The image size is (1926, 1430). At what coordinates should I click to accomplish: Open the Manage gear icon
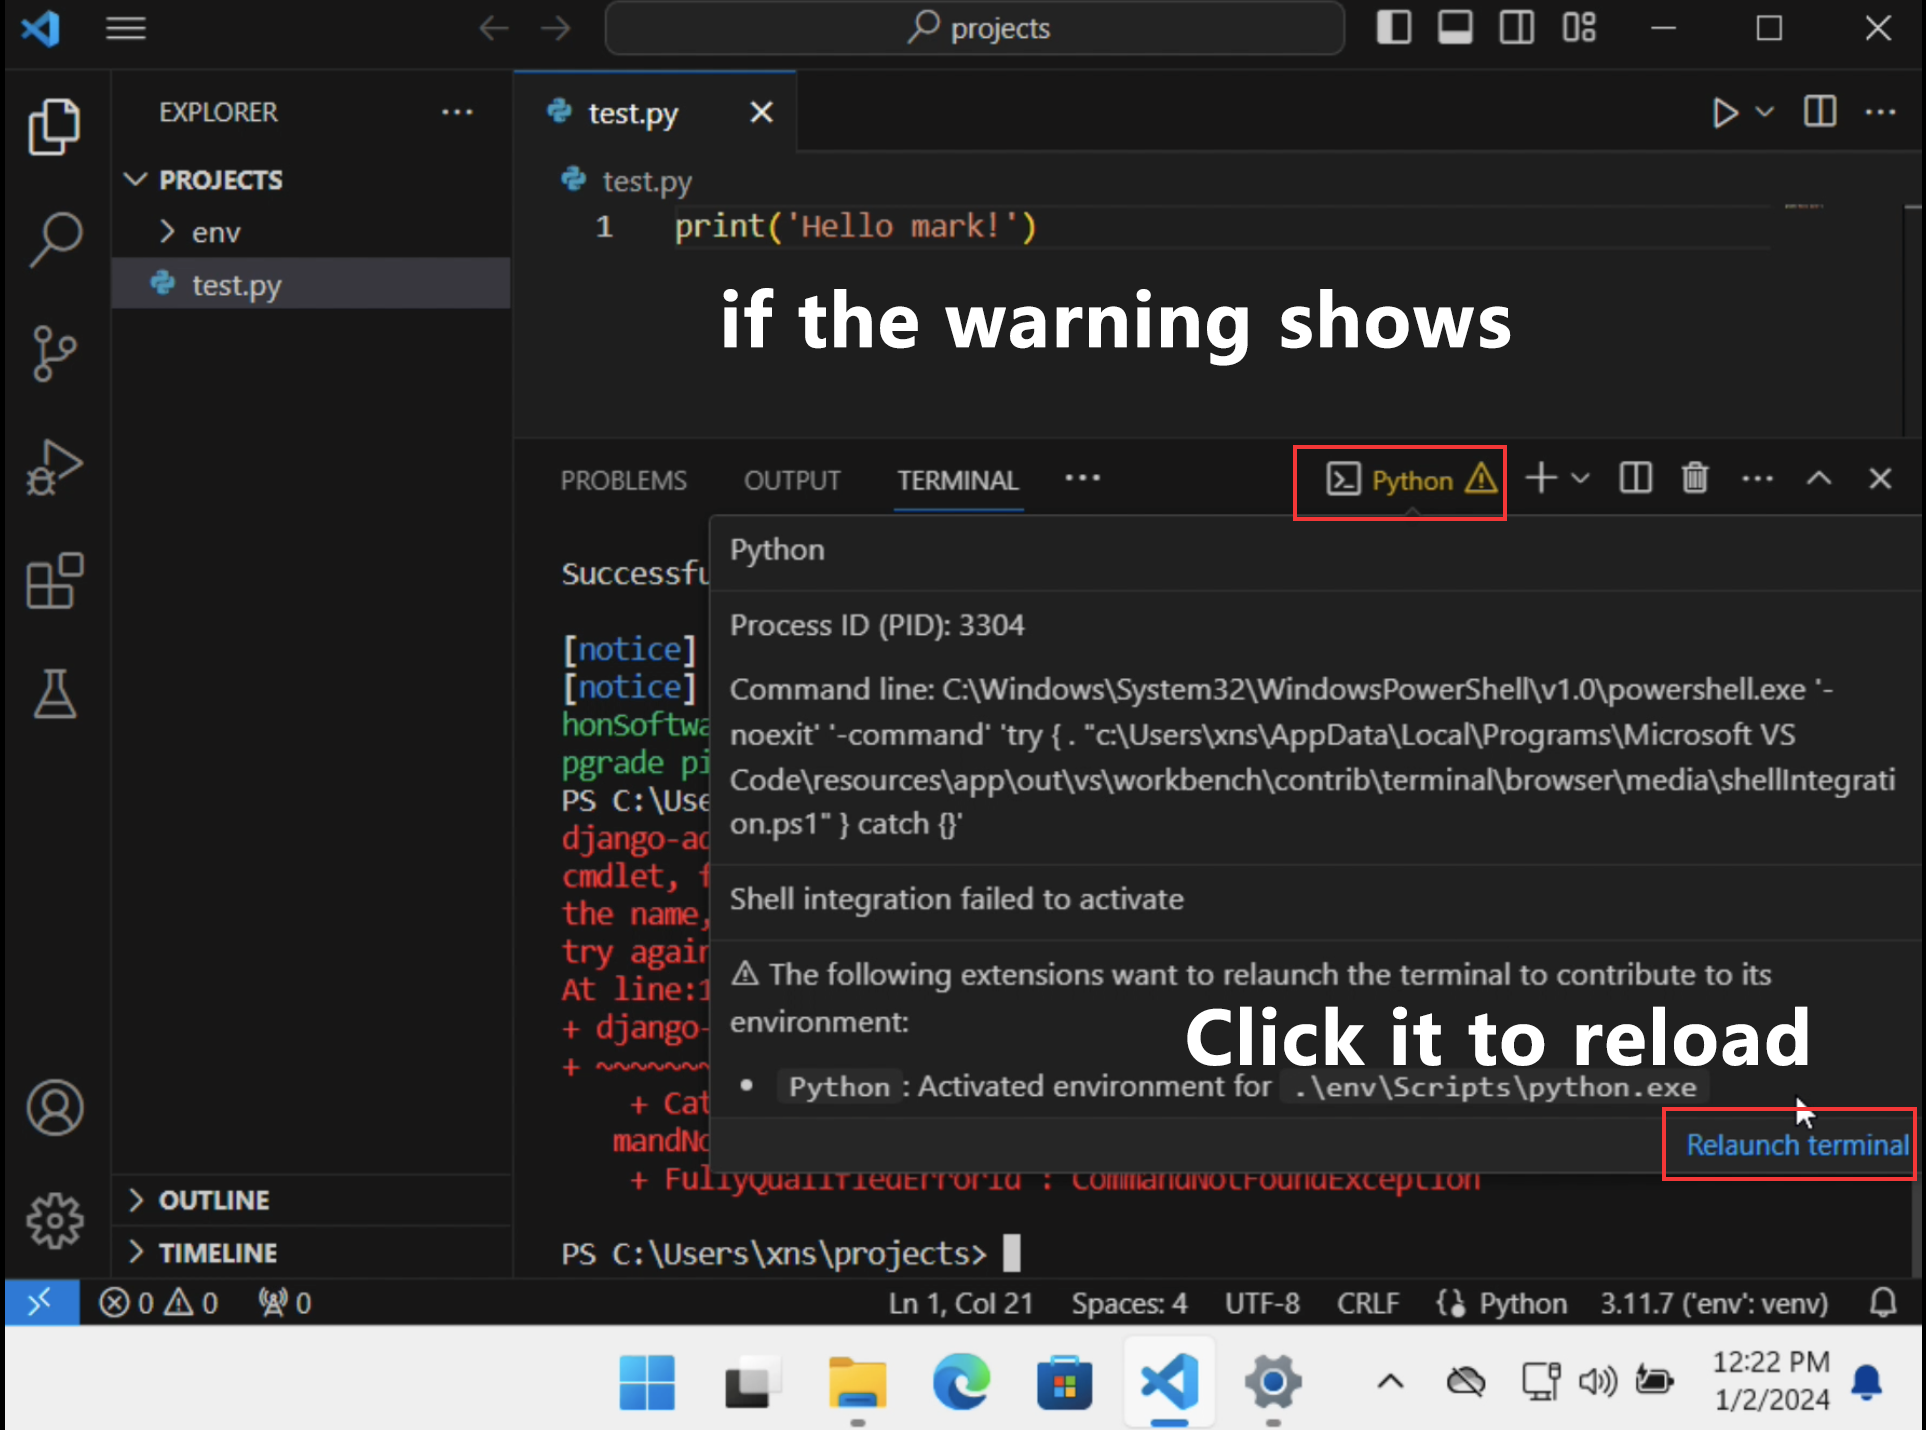tap(54, 1221)
